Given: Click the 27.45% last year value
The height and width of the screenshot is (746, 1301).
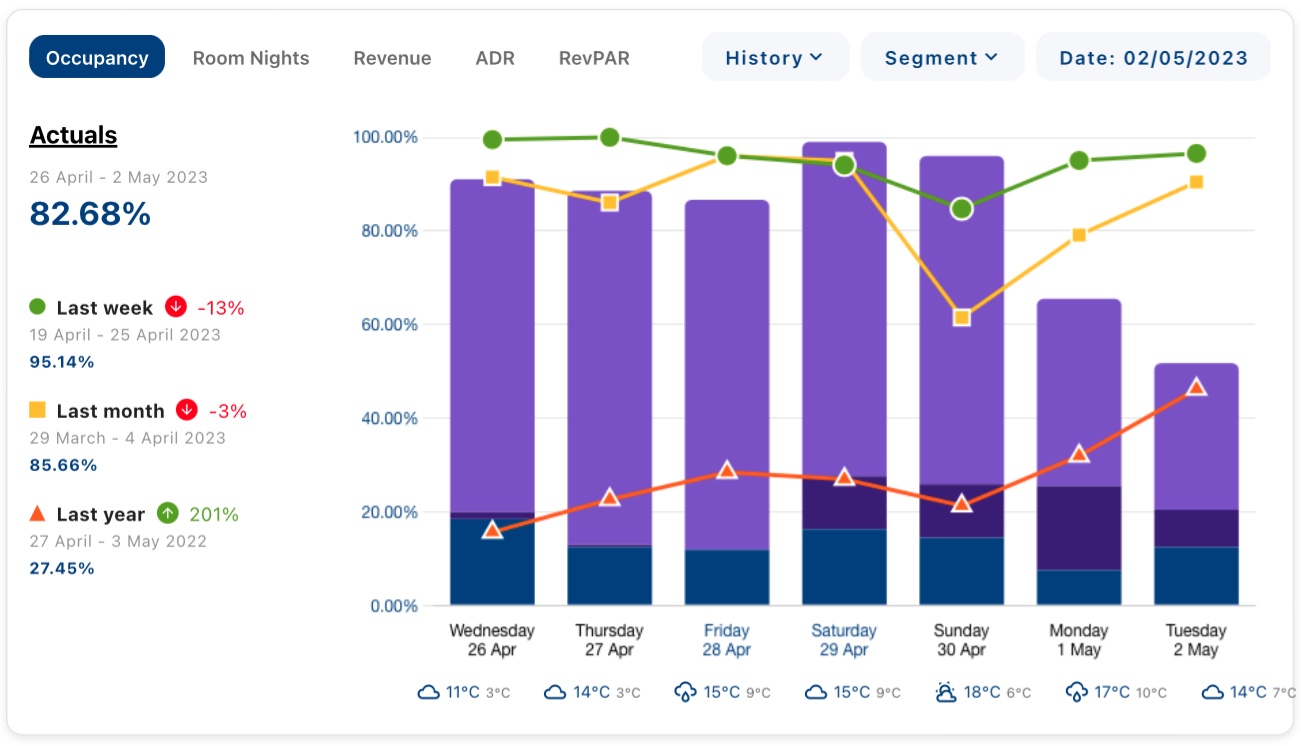Looking at the screenshot, I should tap(62, 568).
